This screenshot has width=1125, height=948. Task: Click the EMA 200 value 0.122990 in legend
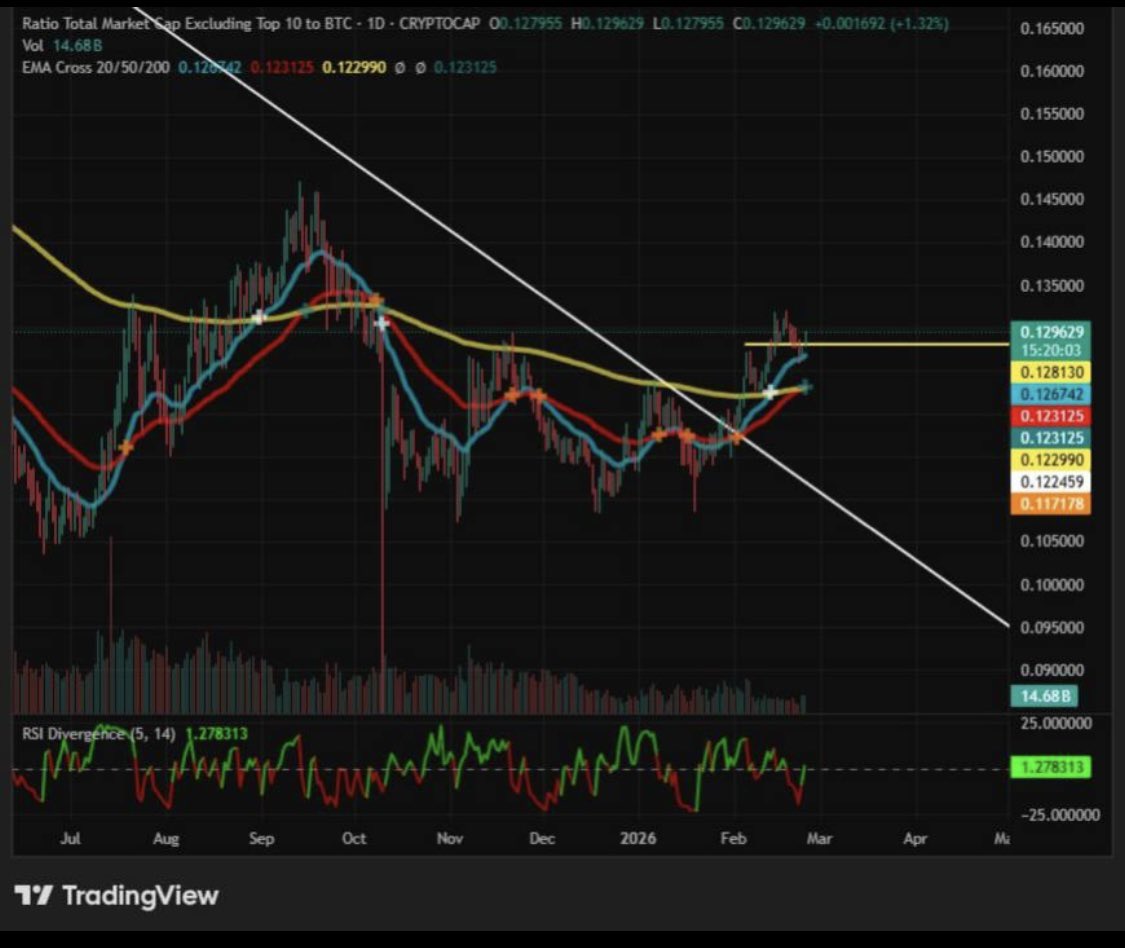coord(354,67)
